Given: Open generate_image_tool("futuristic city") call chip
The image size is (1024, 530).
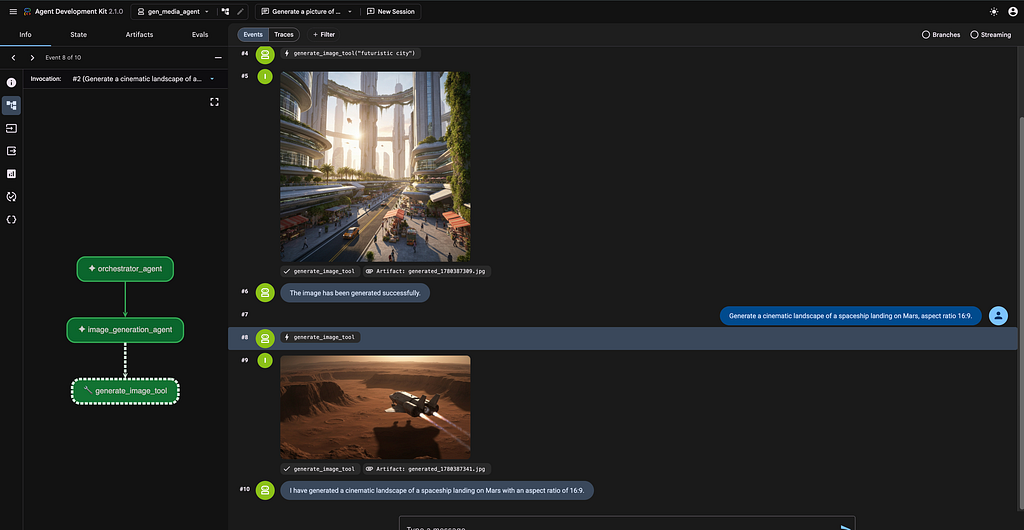Looking at the screenshot, I should (350, 54).
